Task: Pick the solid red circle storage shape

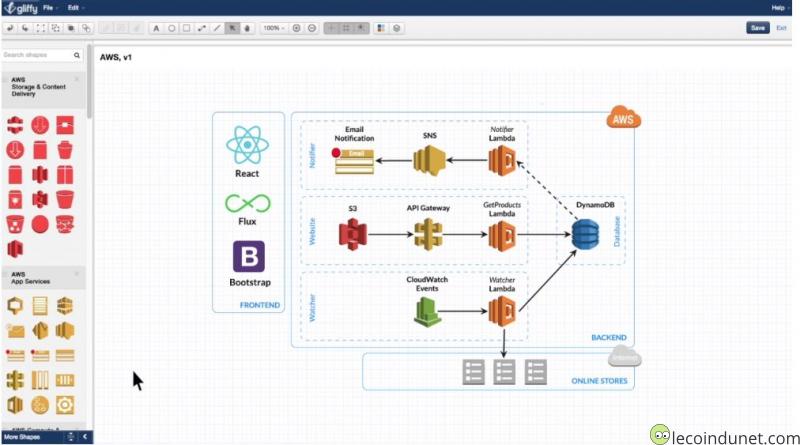Action: (40, 224)
